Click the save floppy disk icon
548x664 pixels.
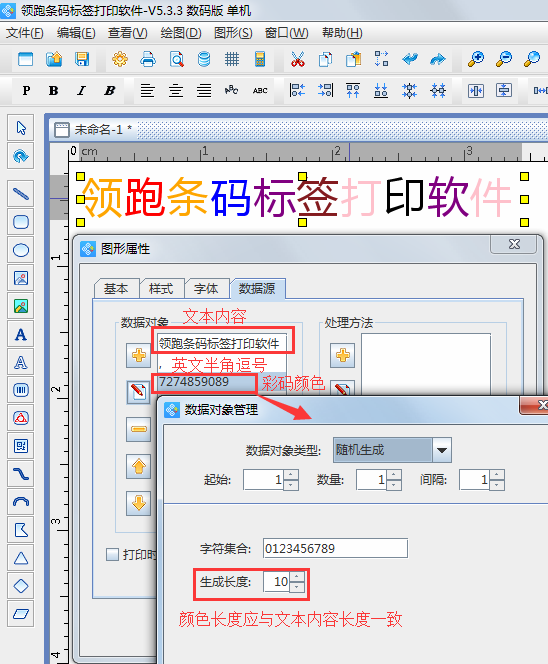(x=82, y=59)
